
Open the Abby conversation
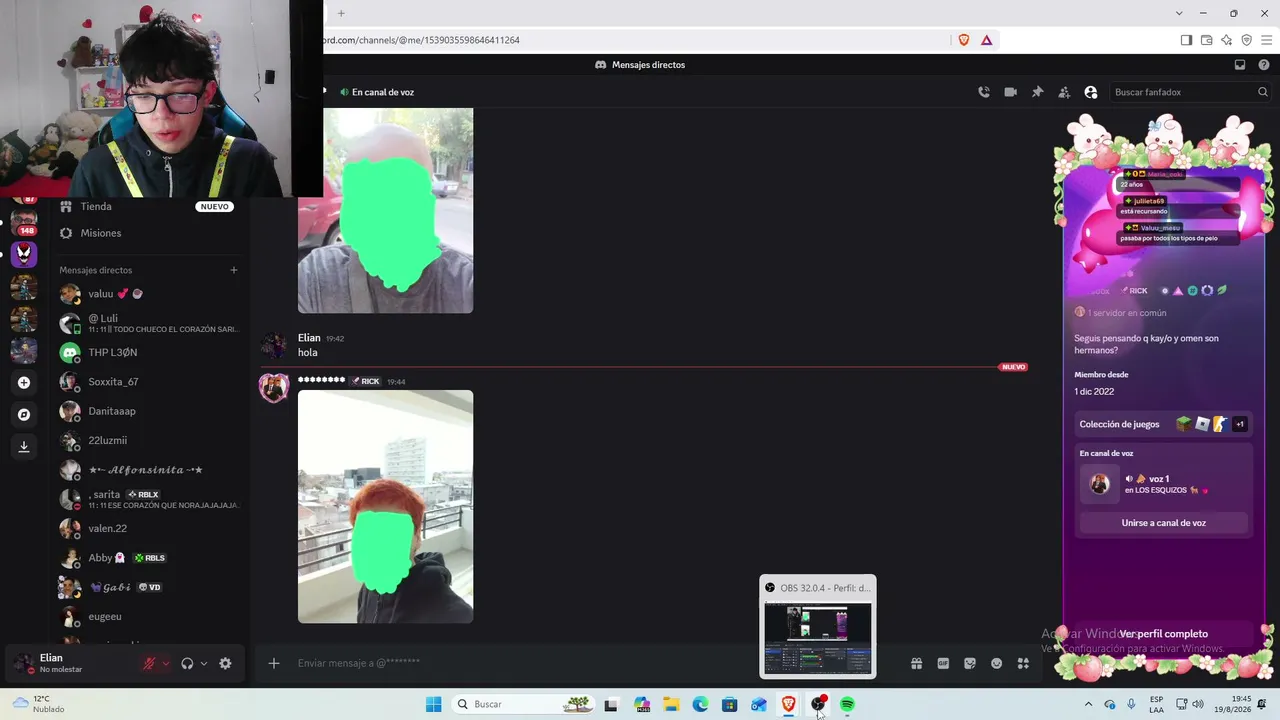click(148, 558)
